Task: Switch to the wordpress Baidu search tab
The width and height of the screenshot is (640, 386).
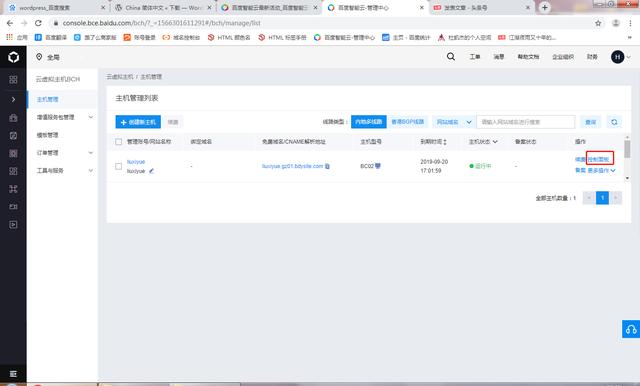Action: (55, 7)
